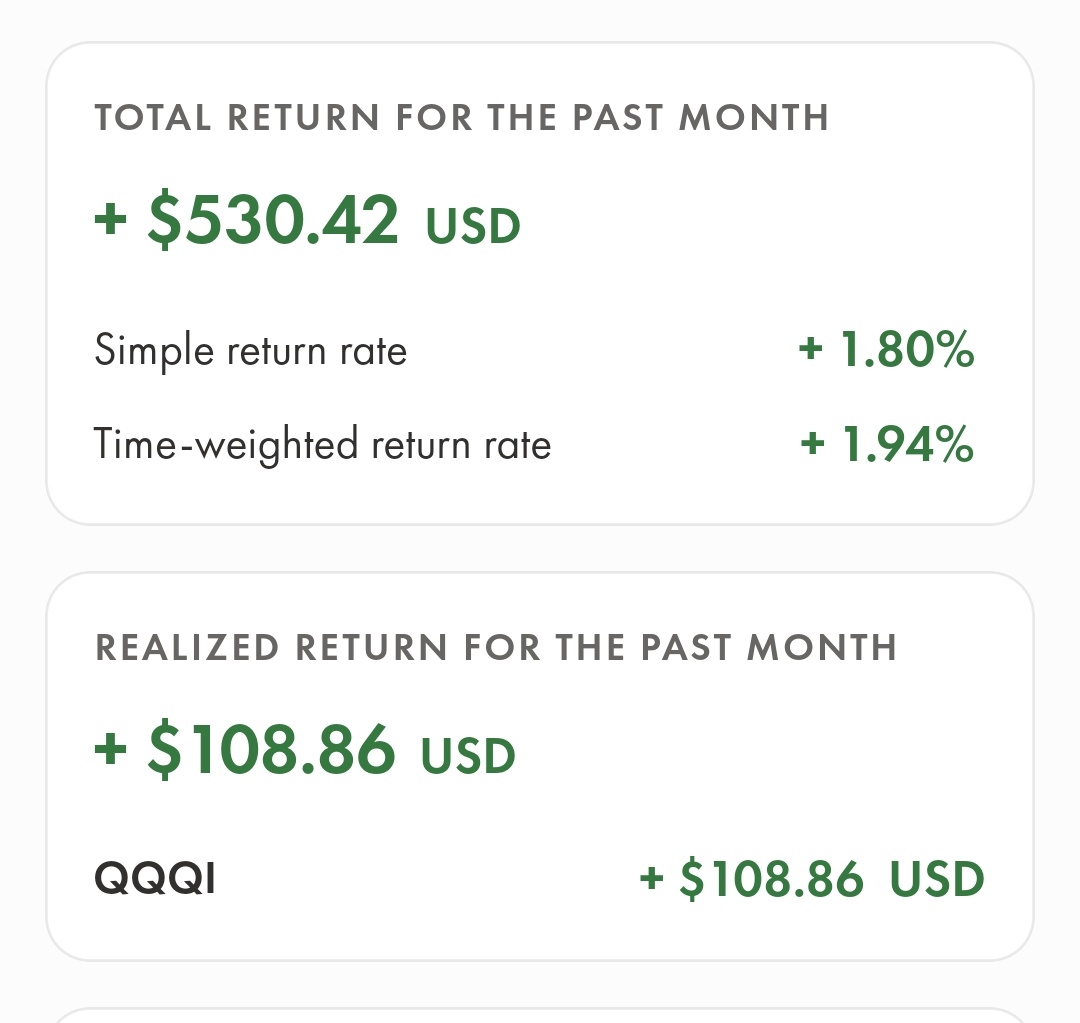Tap the $108.86 amount in the QQQI row
Image resolution: width=1080 pixels, height=1023 pixels.
[771, 880]
